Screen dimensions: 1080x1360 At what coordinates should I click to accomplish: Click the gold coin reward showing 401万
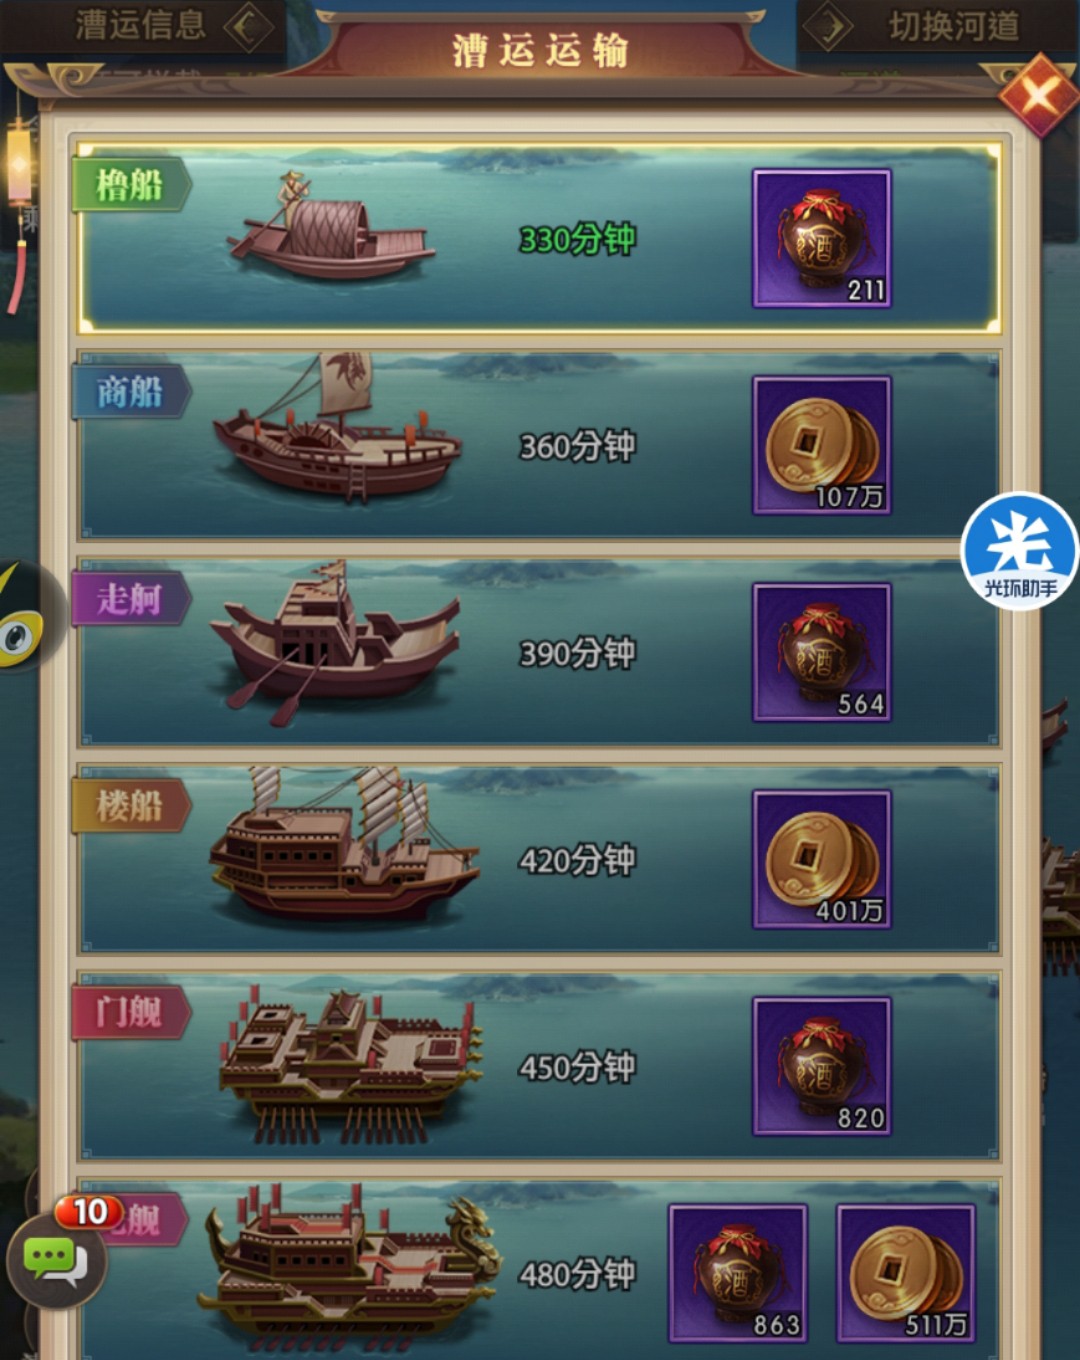[x=822, y=859]
